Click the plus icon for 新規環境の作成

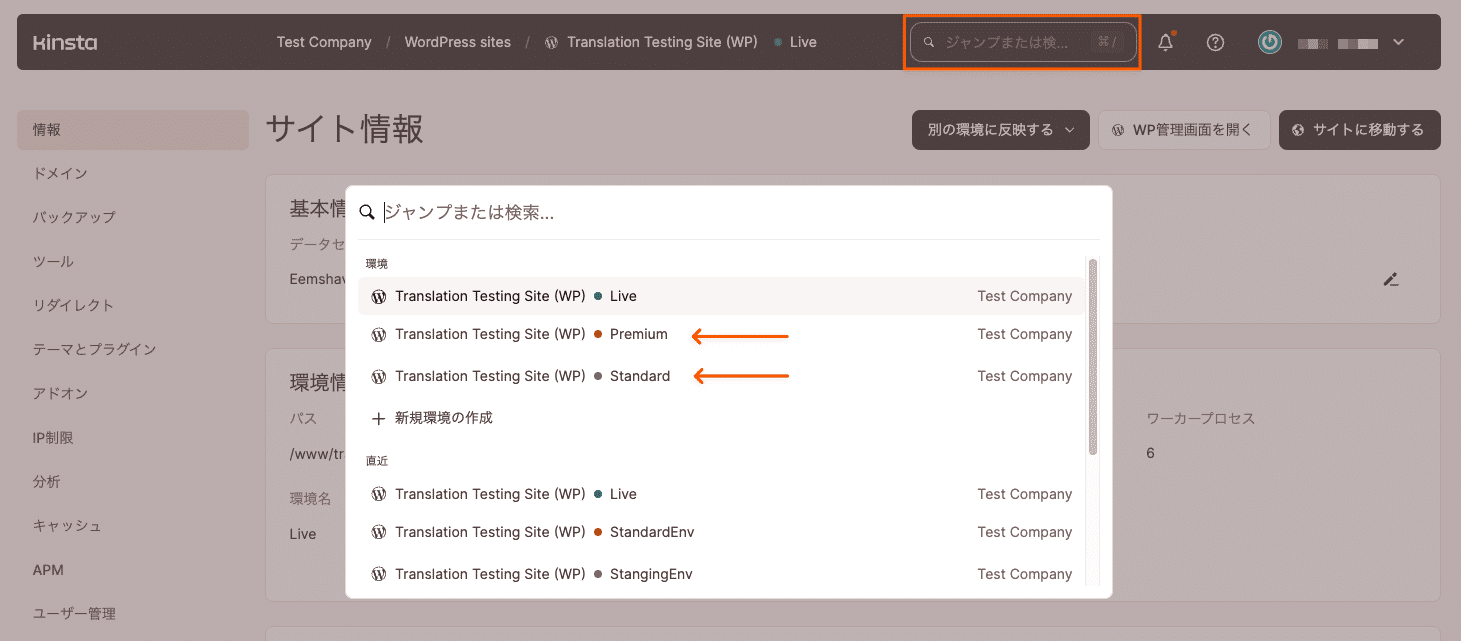378,419
